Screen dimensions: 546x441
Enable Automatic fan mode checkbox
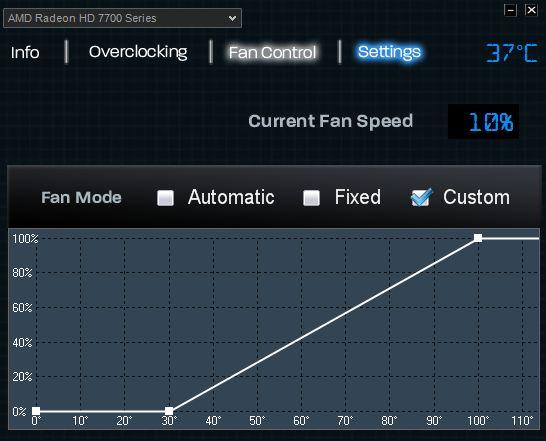[x=165, y=198]
